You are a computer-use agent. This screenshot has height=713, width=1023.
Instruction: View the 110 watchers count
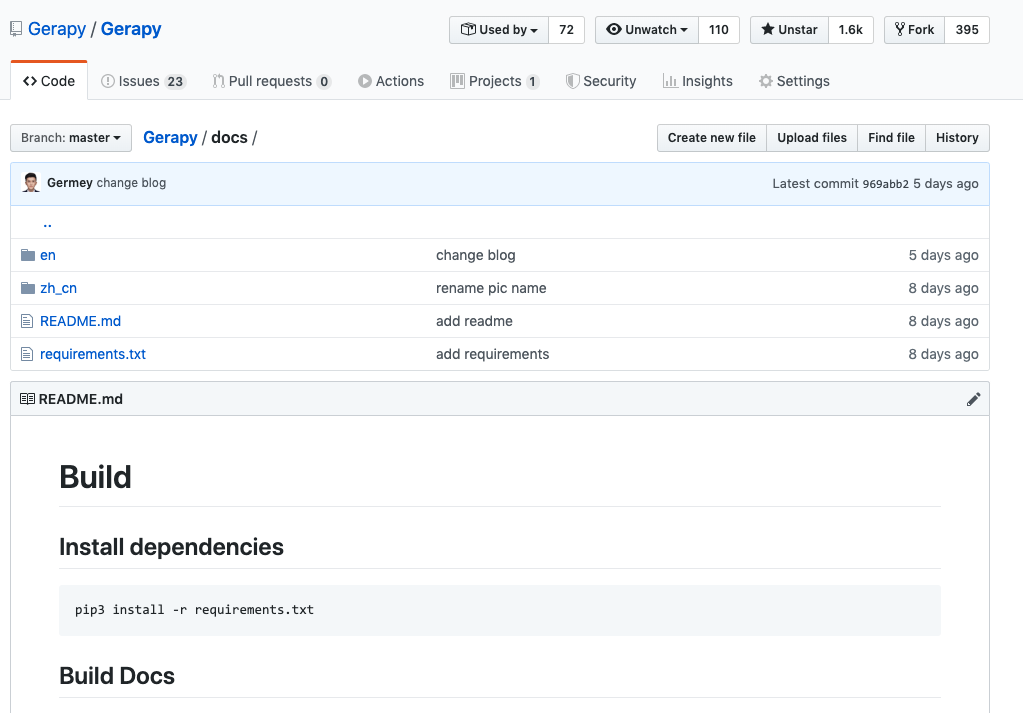(718, 30)
